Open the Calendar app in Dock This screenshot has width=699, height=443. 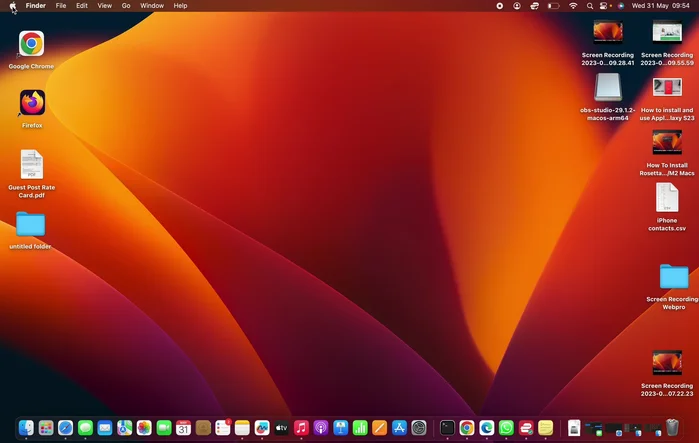point(183,428)
